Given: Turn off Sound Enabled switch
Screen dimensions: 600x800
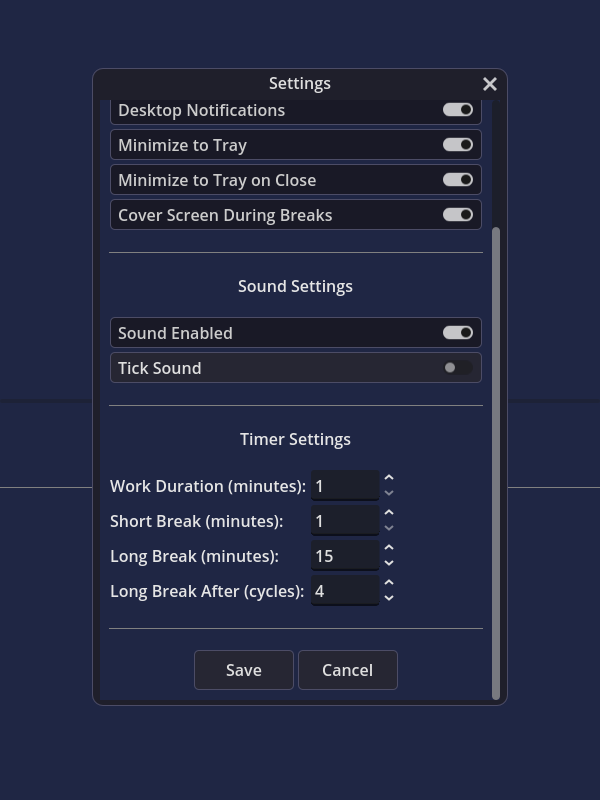Looking at the screenshot, I should [458, 333].
